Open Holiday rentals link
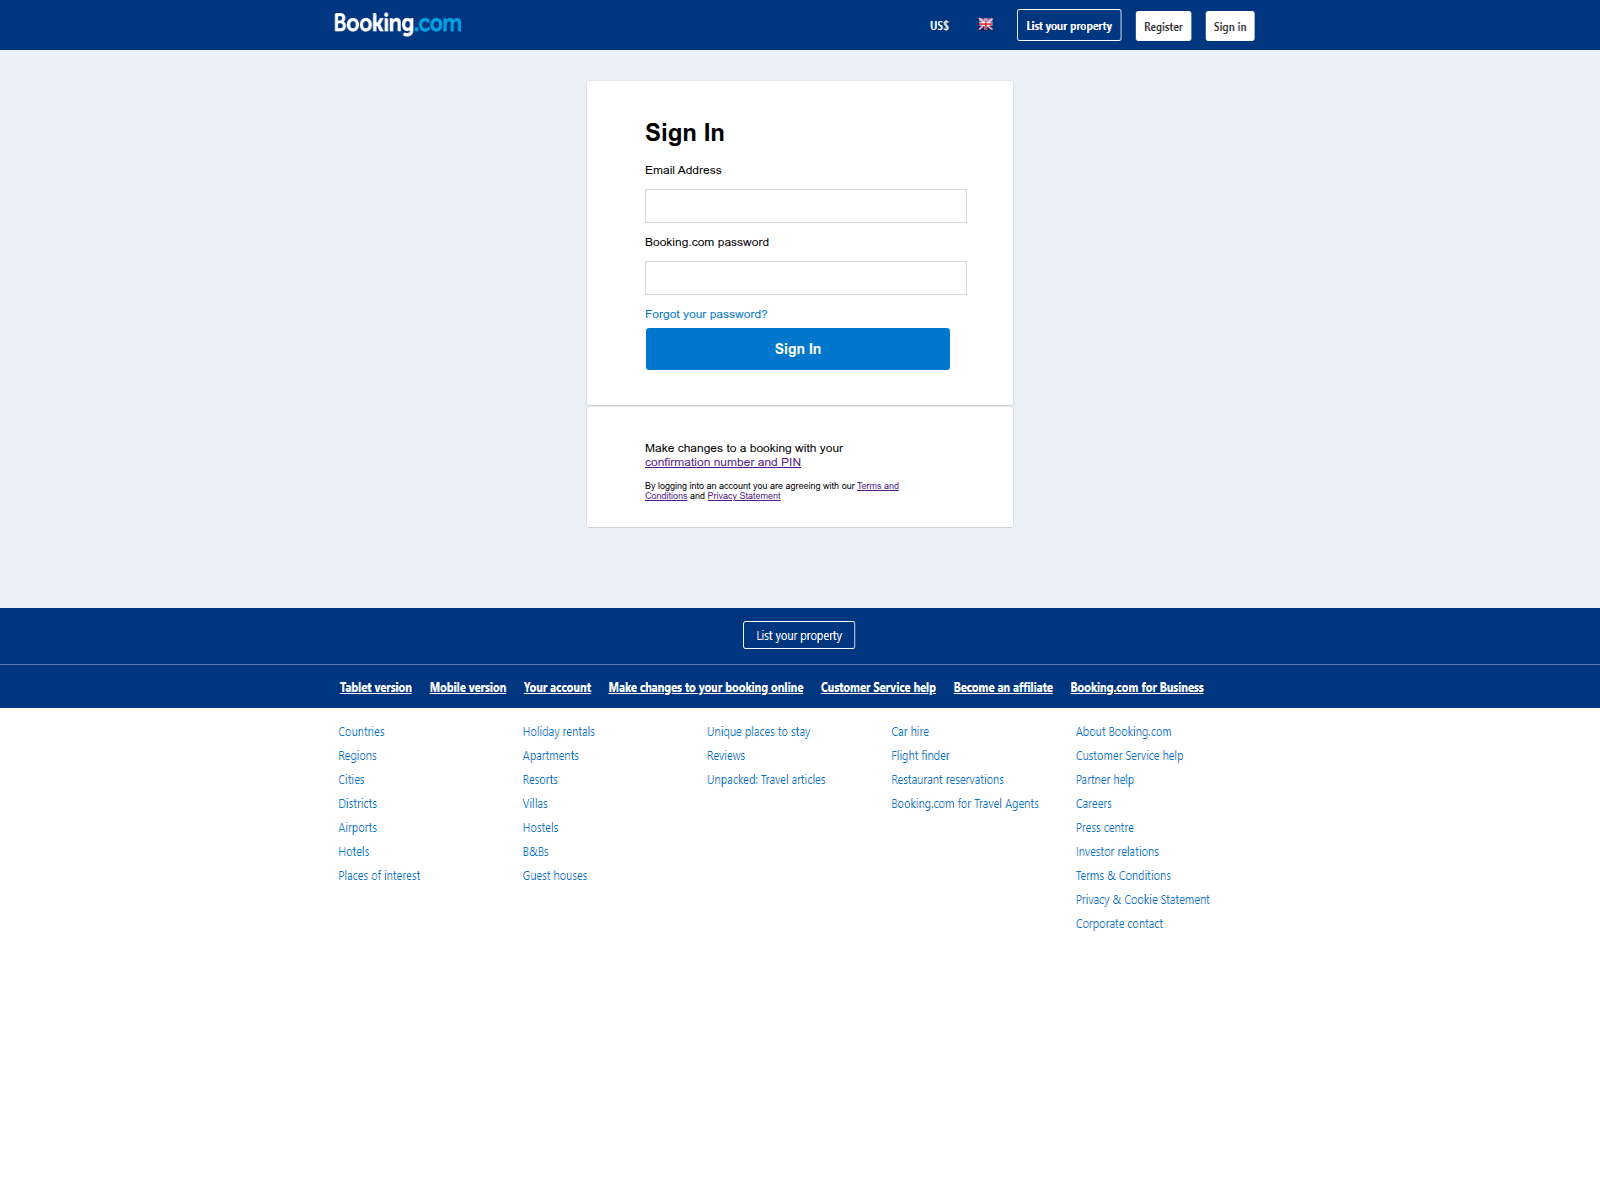The image size is (1600, 1200). [x=558, y=732]
